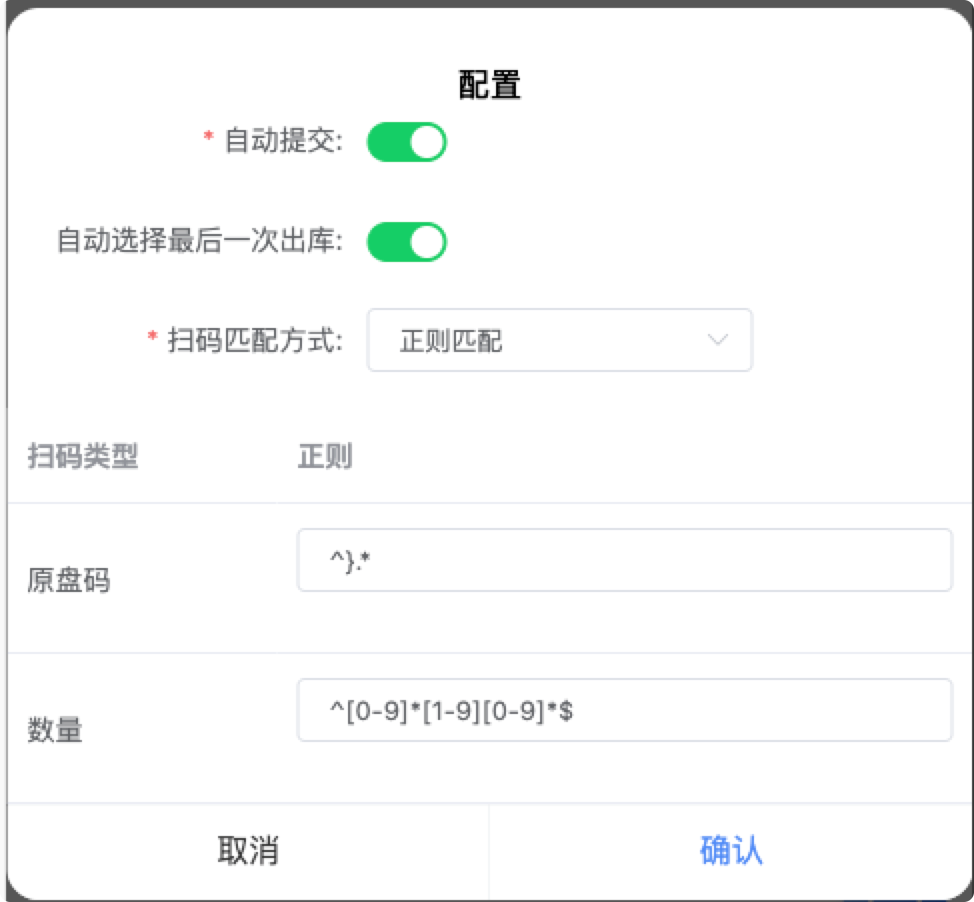
Task: Click the 原盘码 row label
Action: (68, 581)
